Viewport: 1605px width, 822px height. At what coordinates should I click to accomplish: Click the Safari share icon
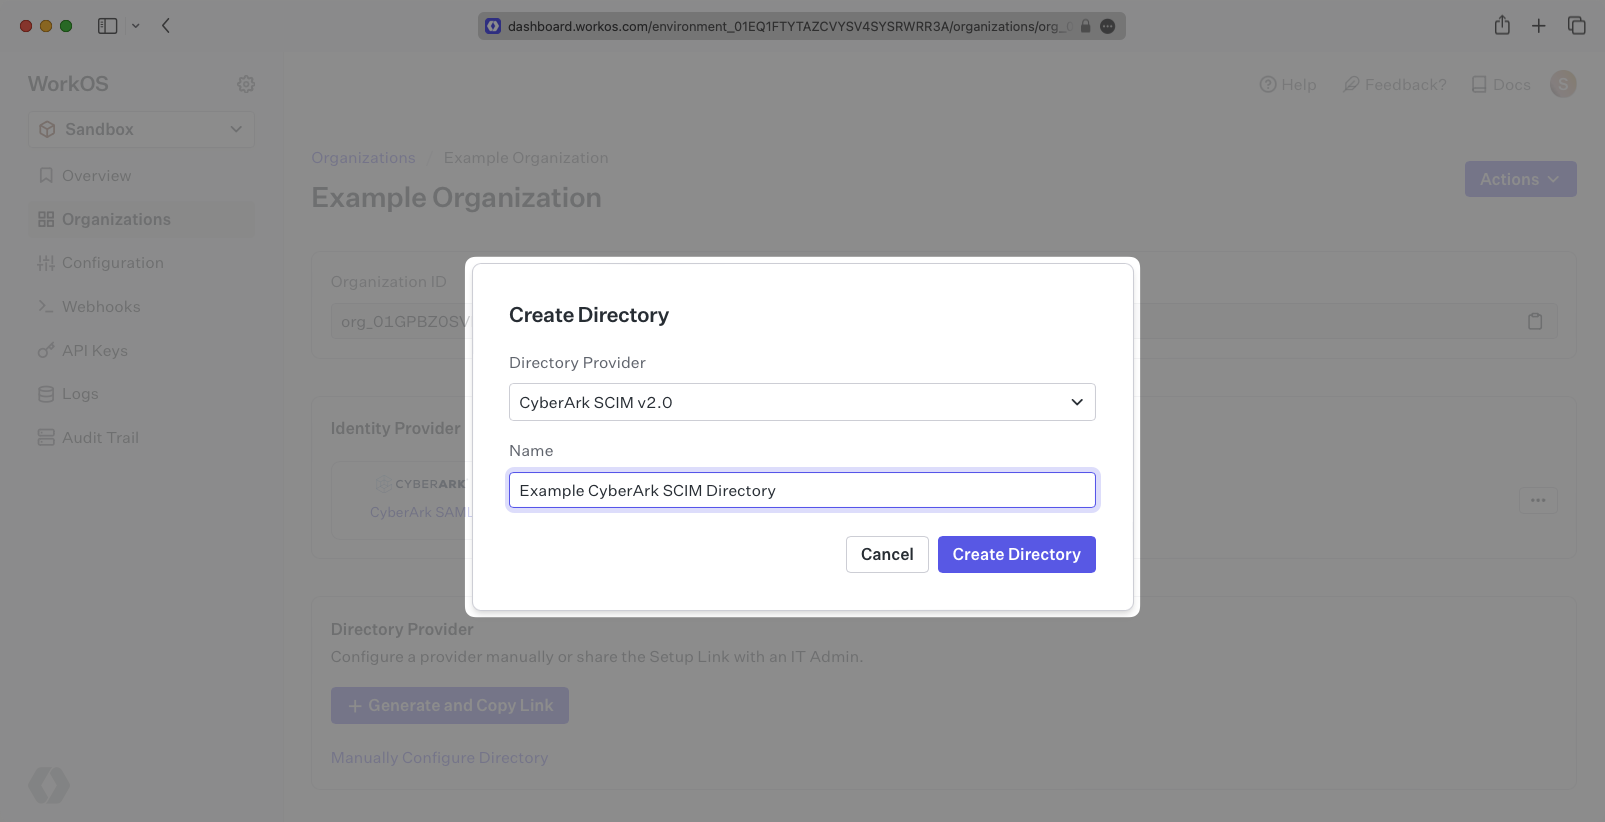1502,26
